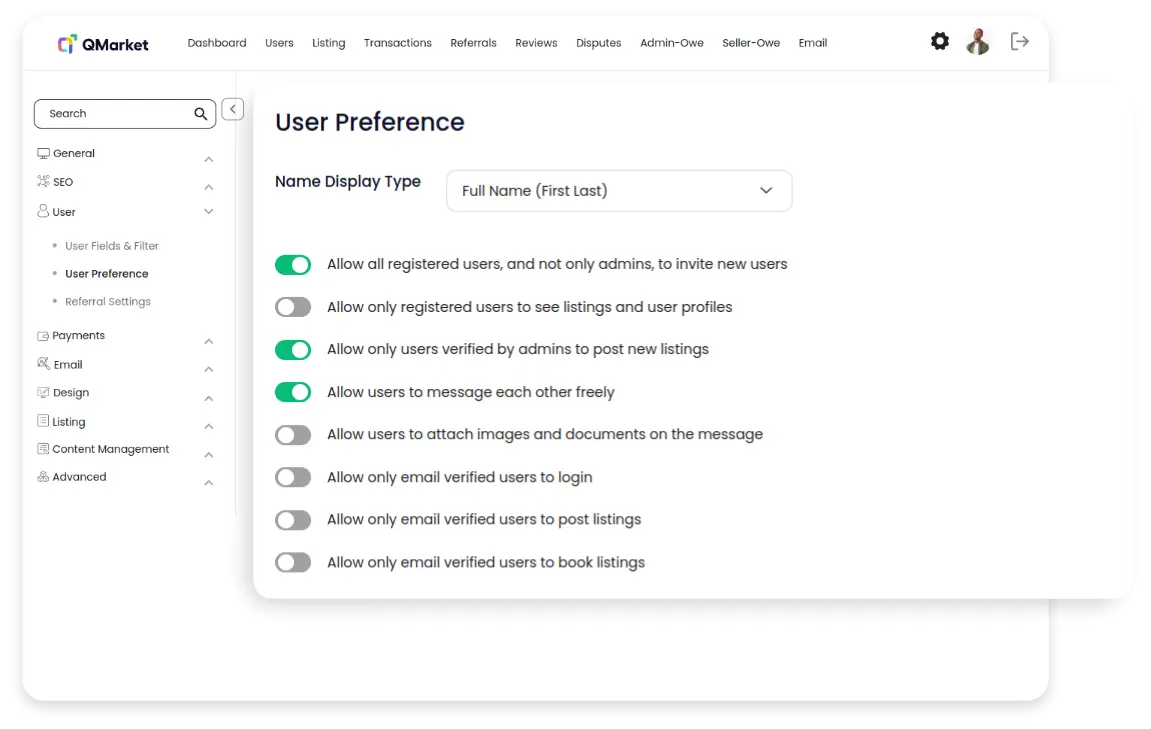Expand the SEO section chevron
The height and width of the screenshot is (729, 1151).
pos(209,187)
